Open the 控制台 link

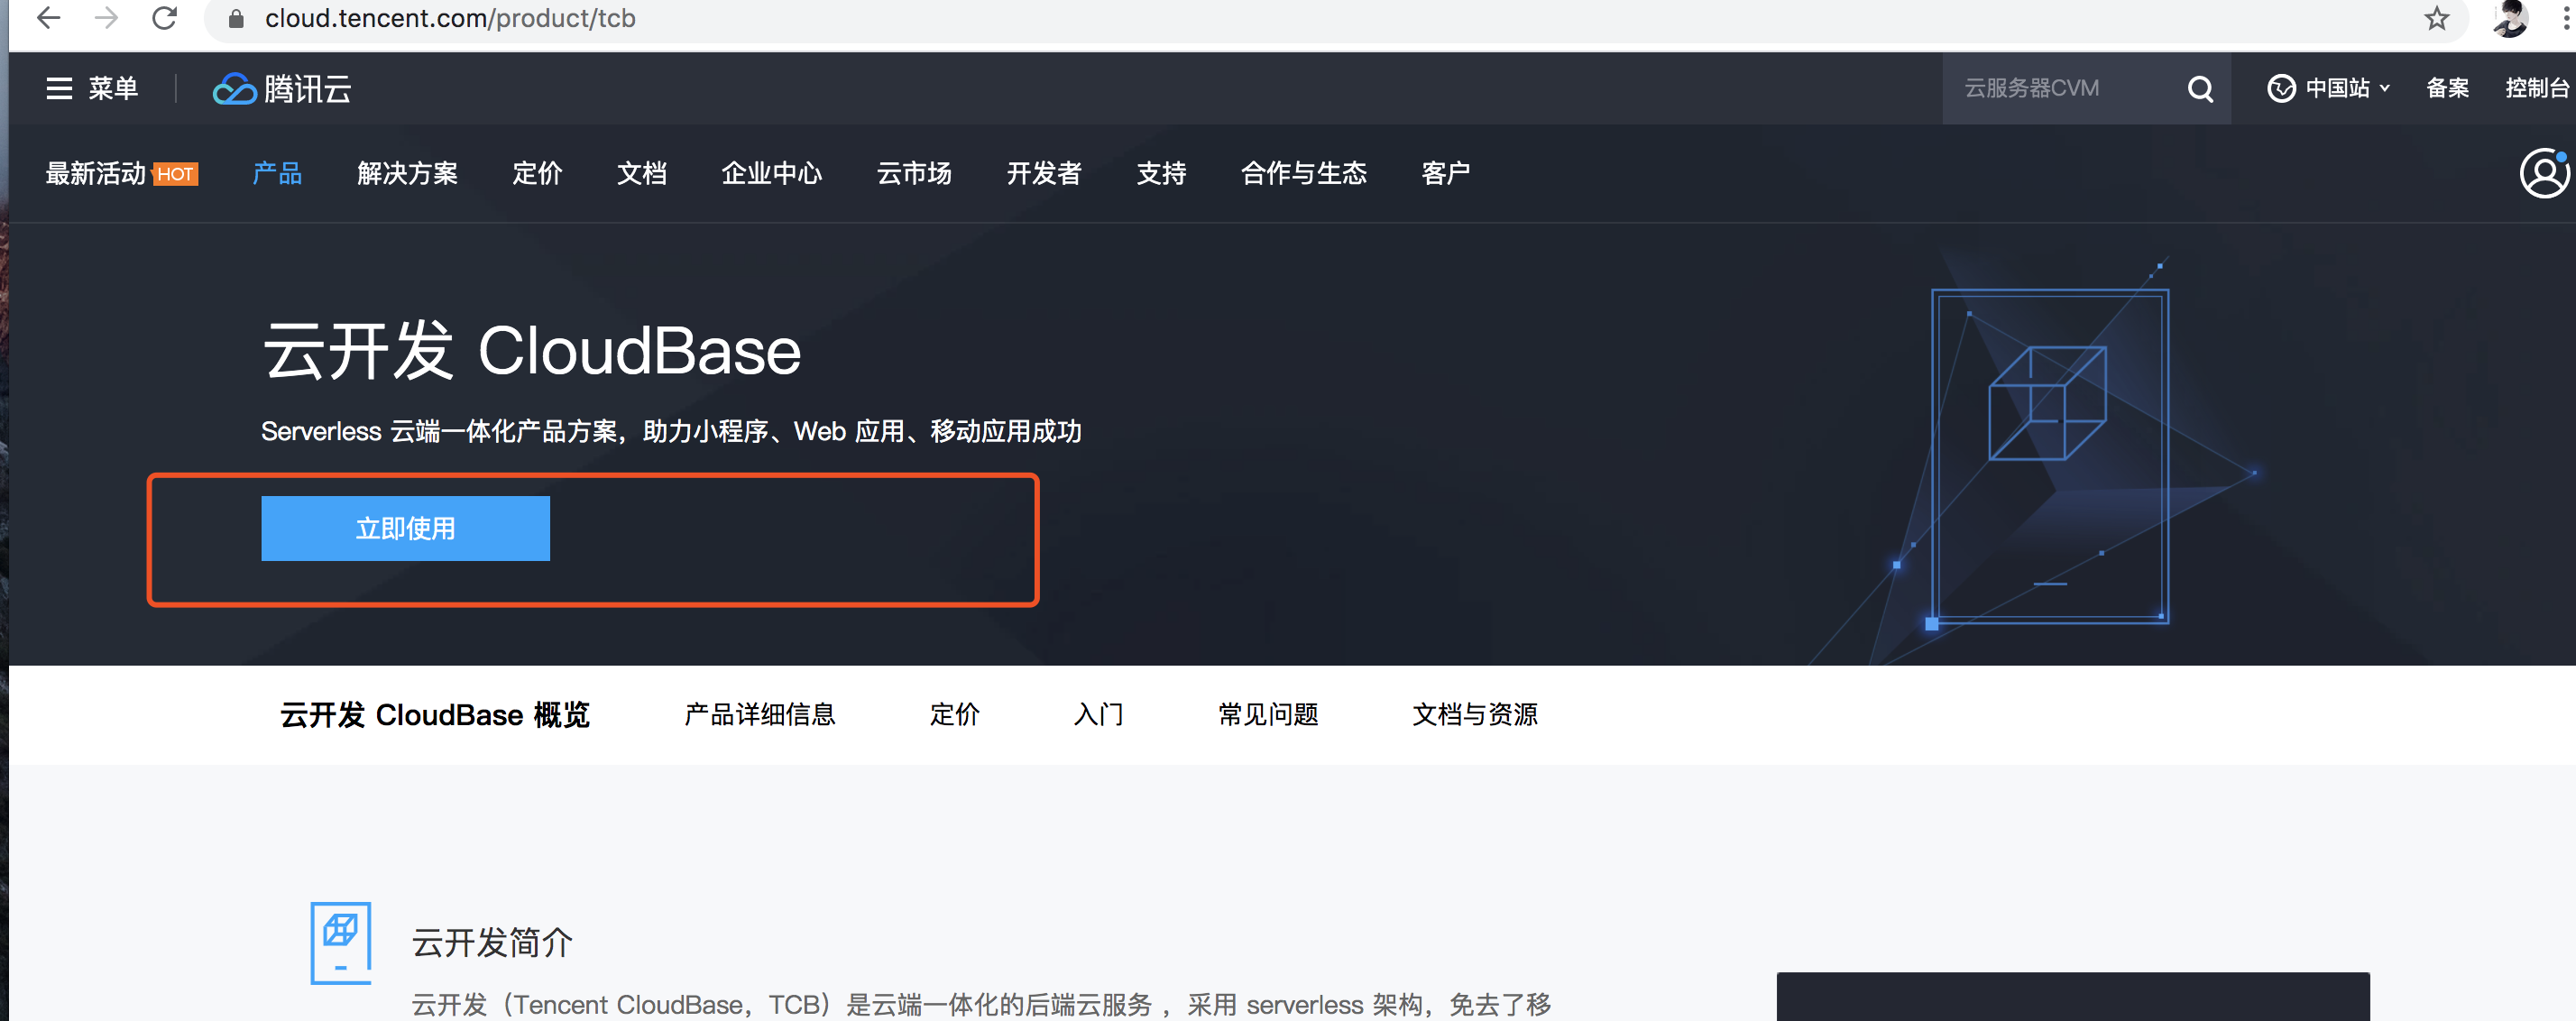tap(2538, 89)
